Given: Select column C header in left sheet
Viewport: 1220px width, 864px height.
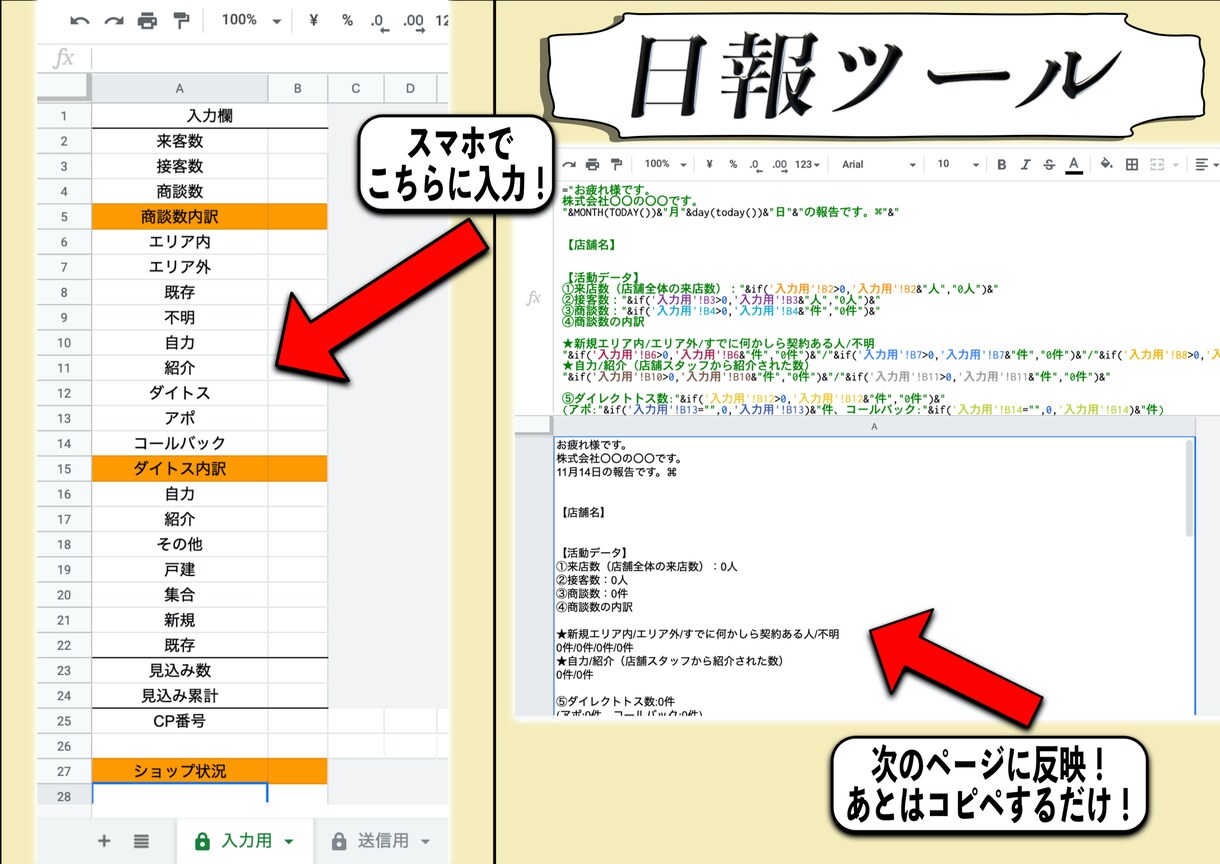Looking at the screenshot, I should (355, 89).
